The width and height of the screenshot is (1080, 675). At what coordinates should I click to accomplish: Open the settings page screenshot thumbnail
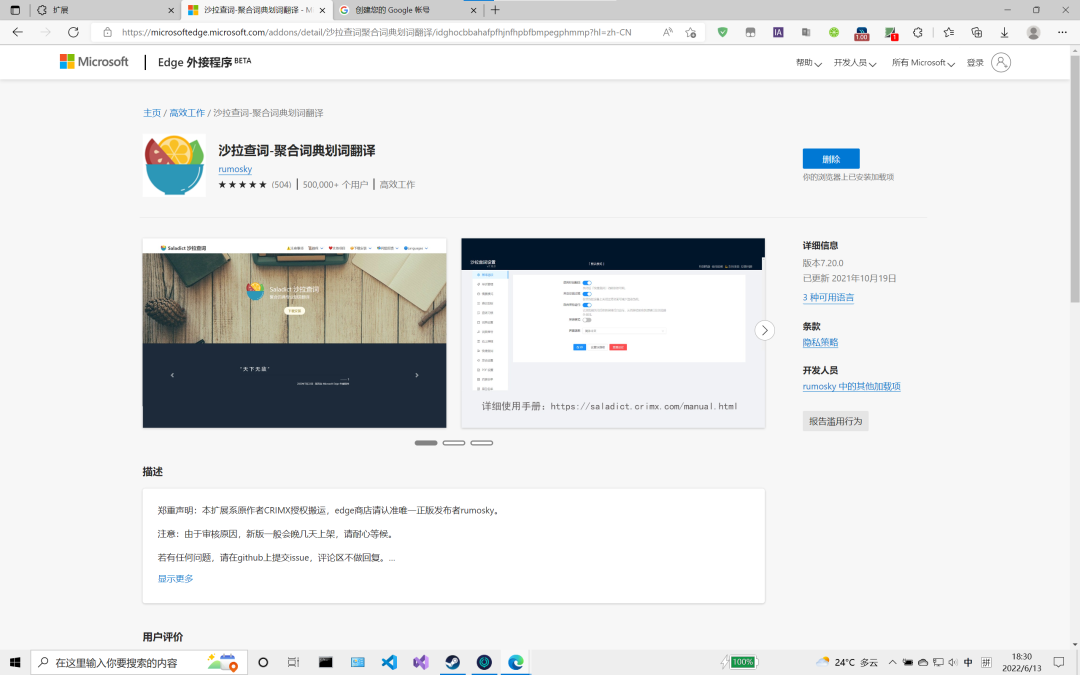pyautogui.click(x=613, y=333)
